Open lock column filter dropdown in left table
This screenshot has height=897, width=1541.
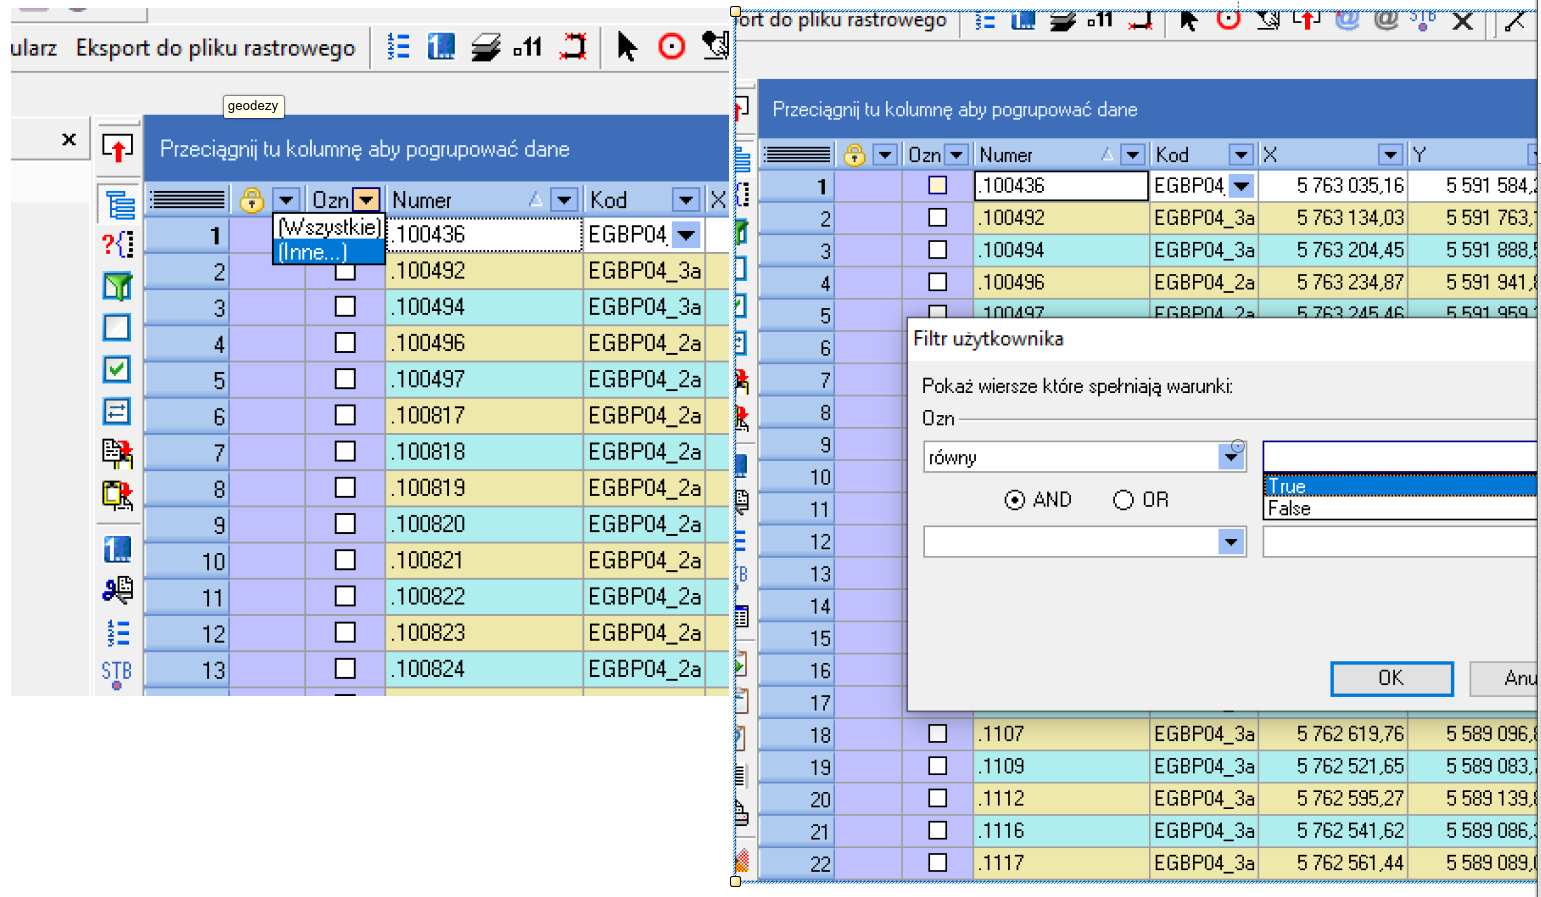click(x=287, y=200)
